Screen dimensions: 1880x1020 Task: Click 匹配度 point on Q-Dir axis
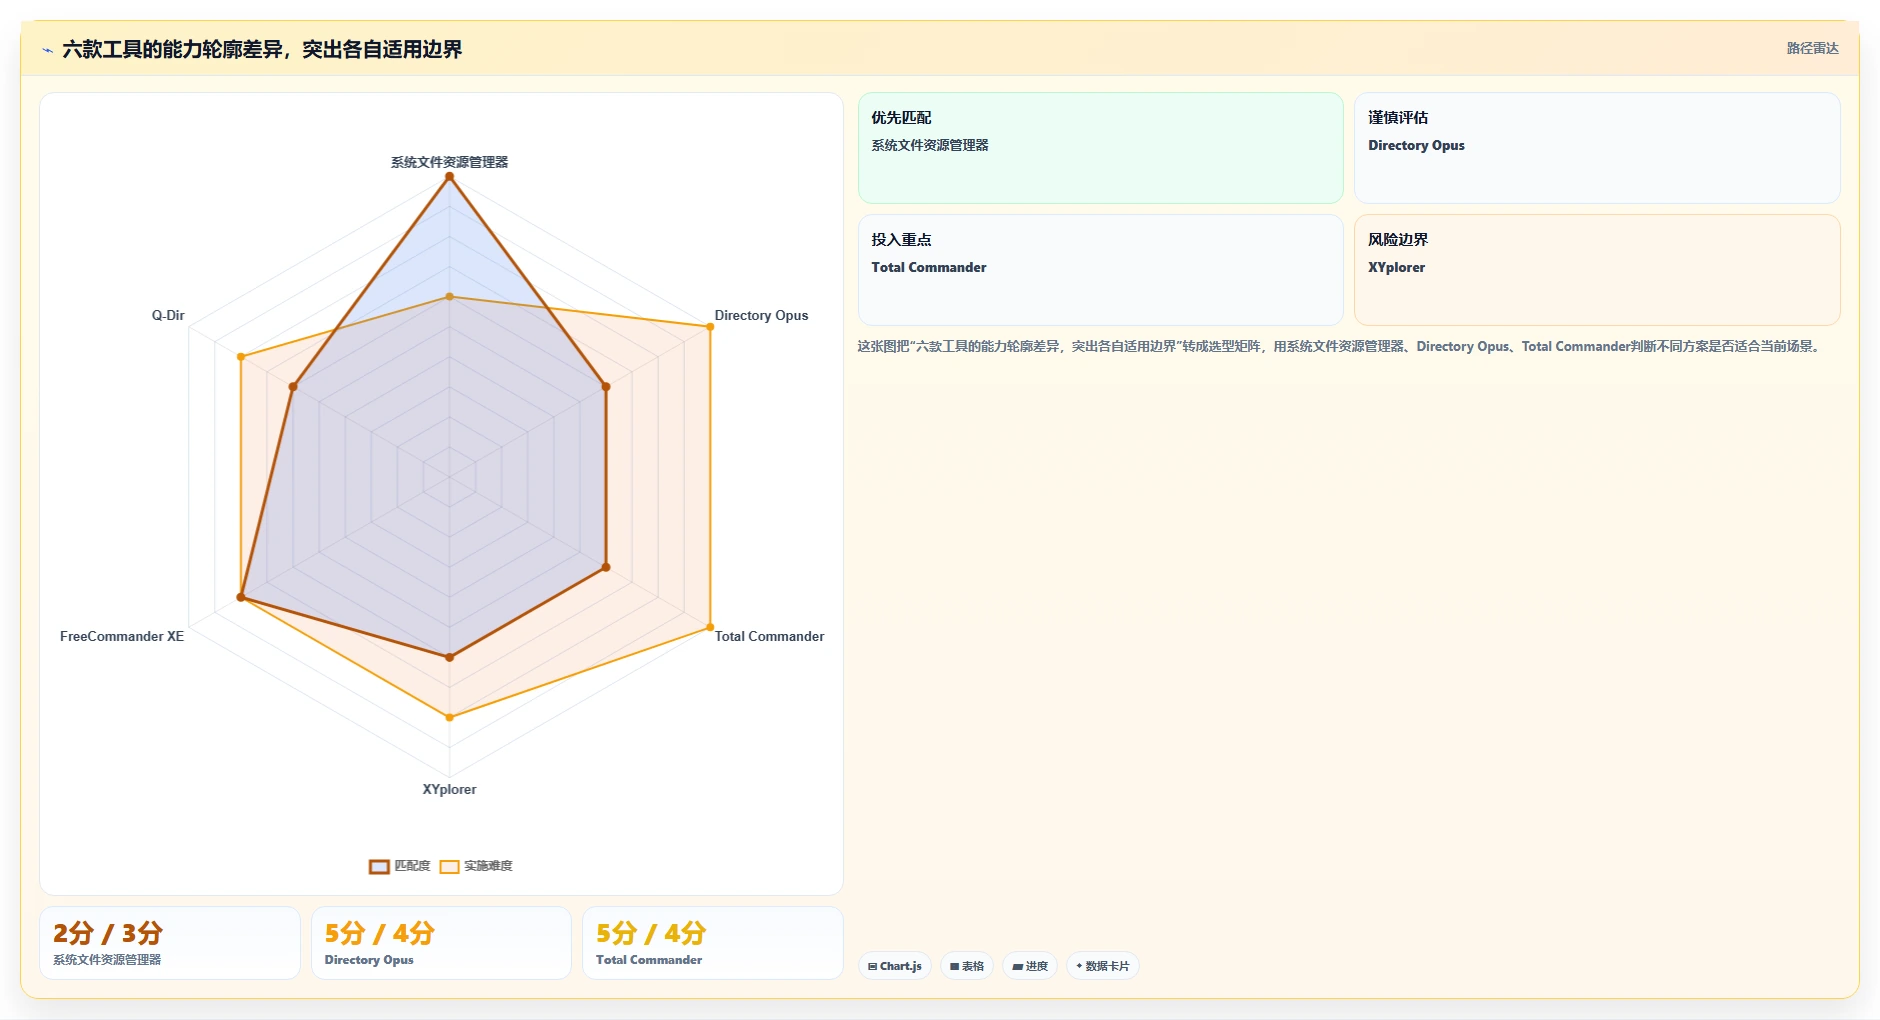pos(293,387)
